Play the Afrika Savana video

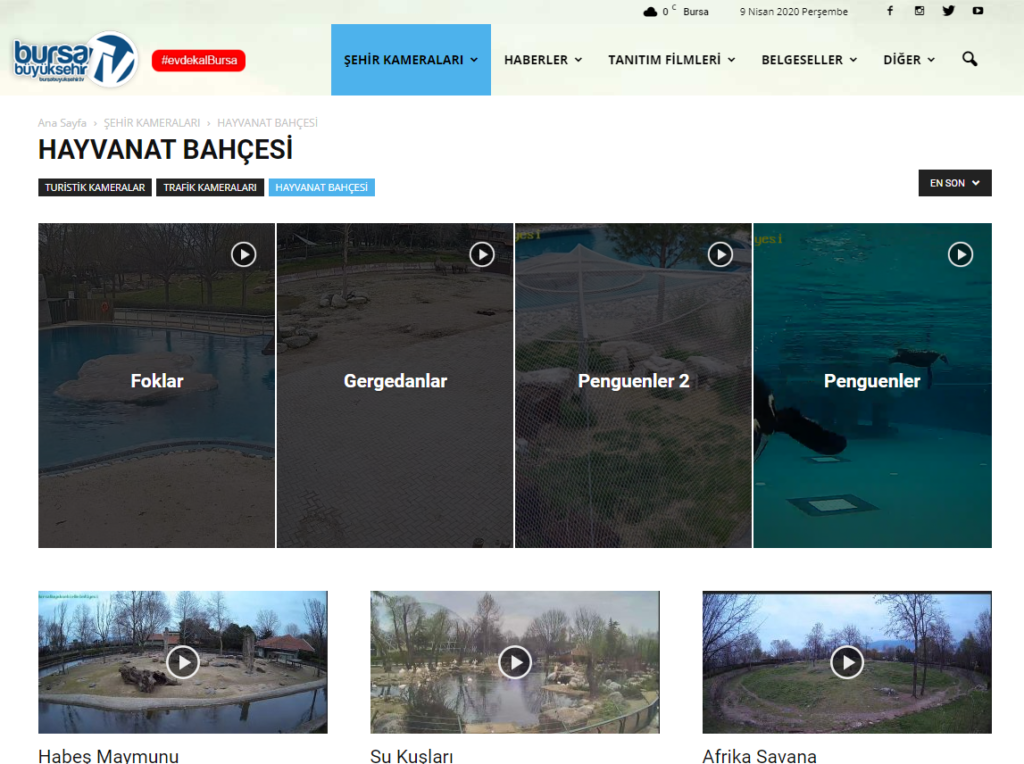click(x=847, y=662)
